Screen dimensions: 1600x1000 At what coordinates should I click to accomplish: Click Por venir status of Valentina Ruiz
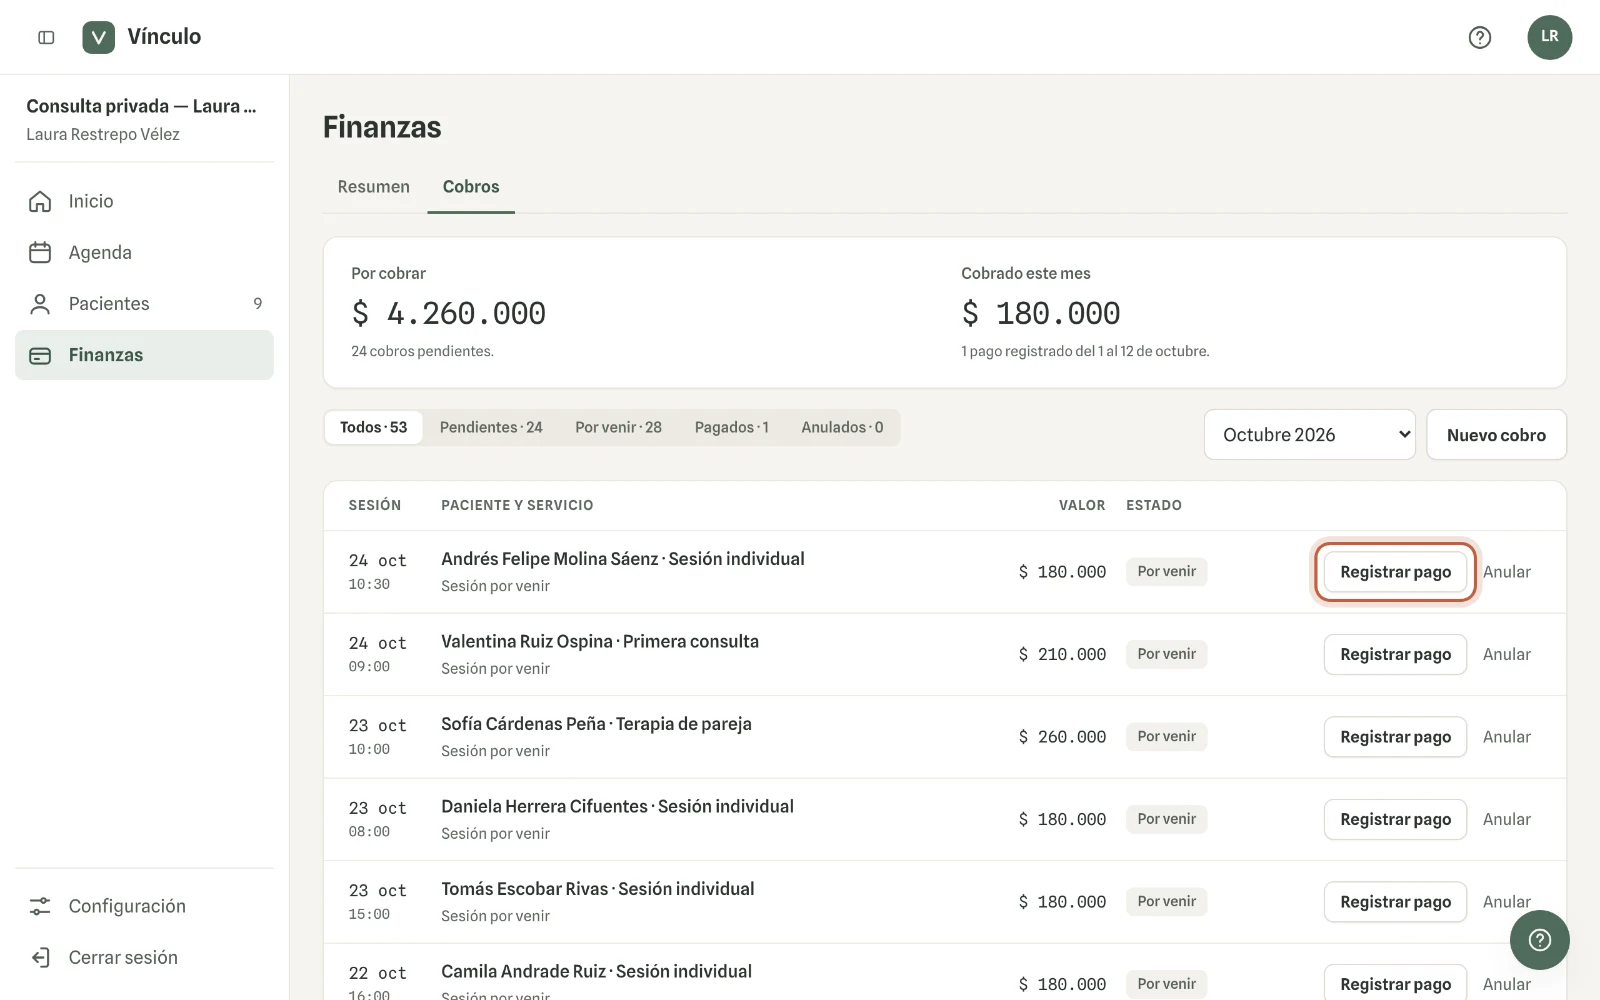coord(1166,654)
